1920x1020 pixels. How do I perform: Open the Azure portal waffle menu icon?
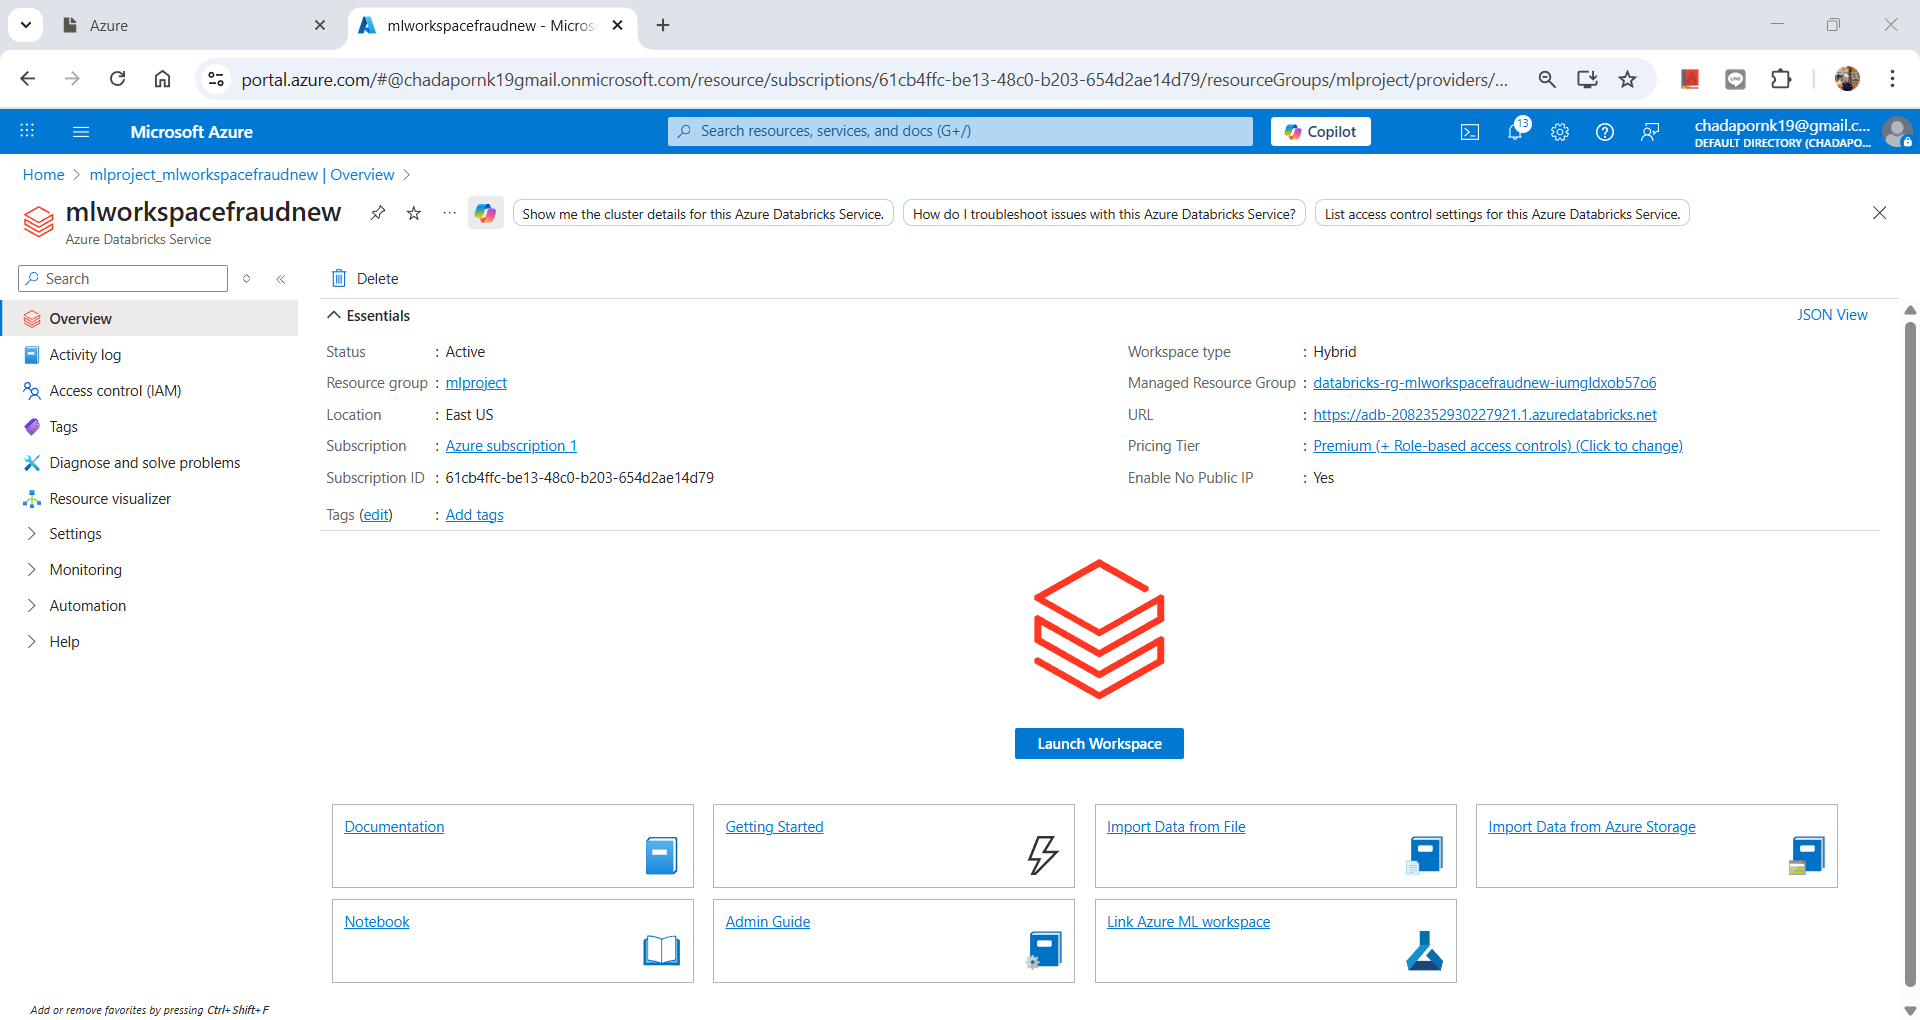tap(27, 131)
